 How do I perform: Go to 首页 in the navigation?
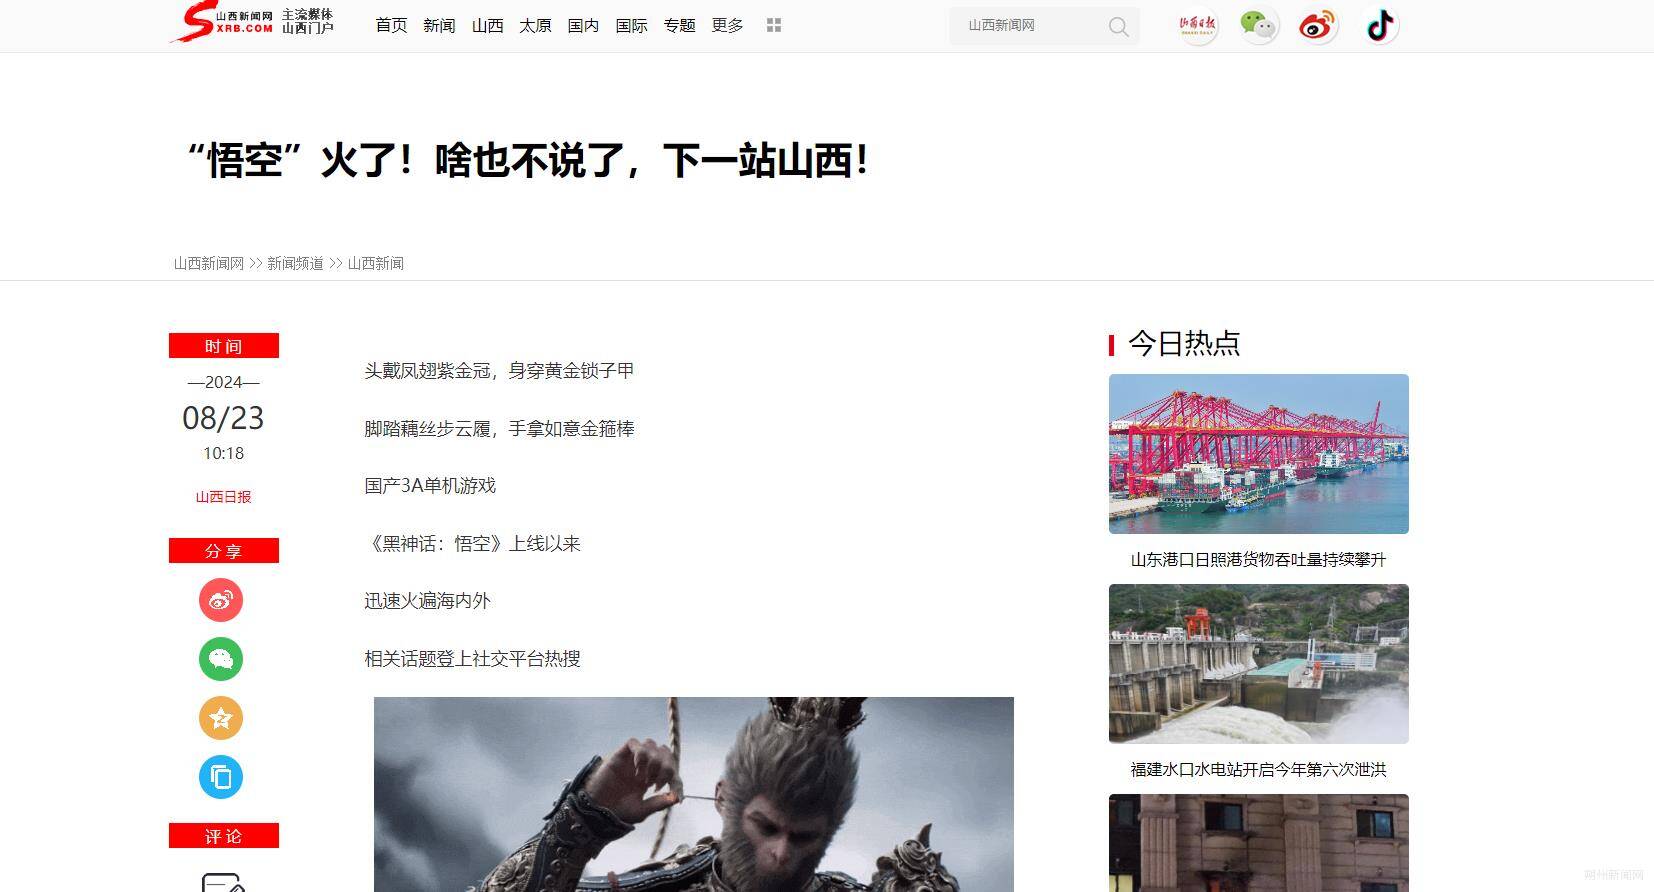[391, 25]
